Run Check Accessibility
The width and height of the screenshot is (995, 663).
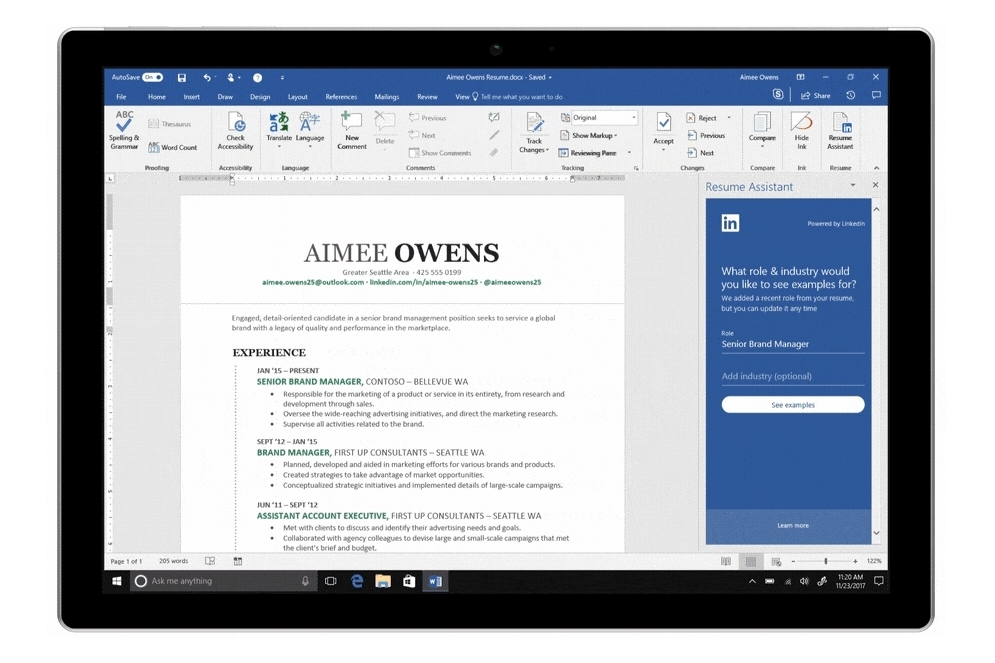(235, 131)
